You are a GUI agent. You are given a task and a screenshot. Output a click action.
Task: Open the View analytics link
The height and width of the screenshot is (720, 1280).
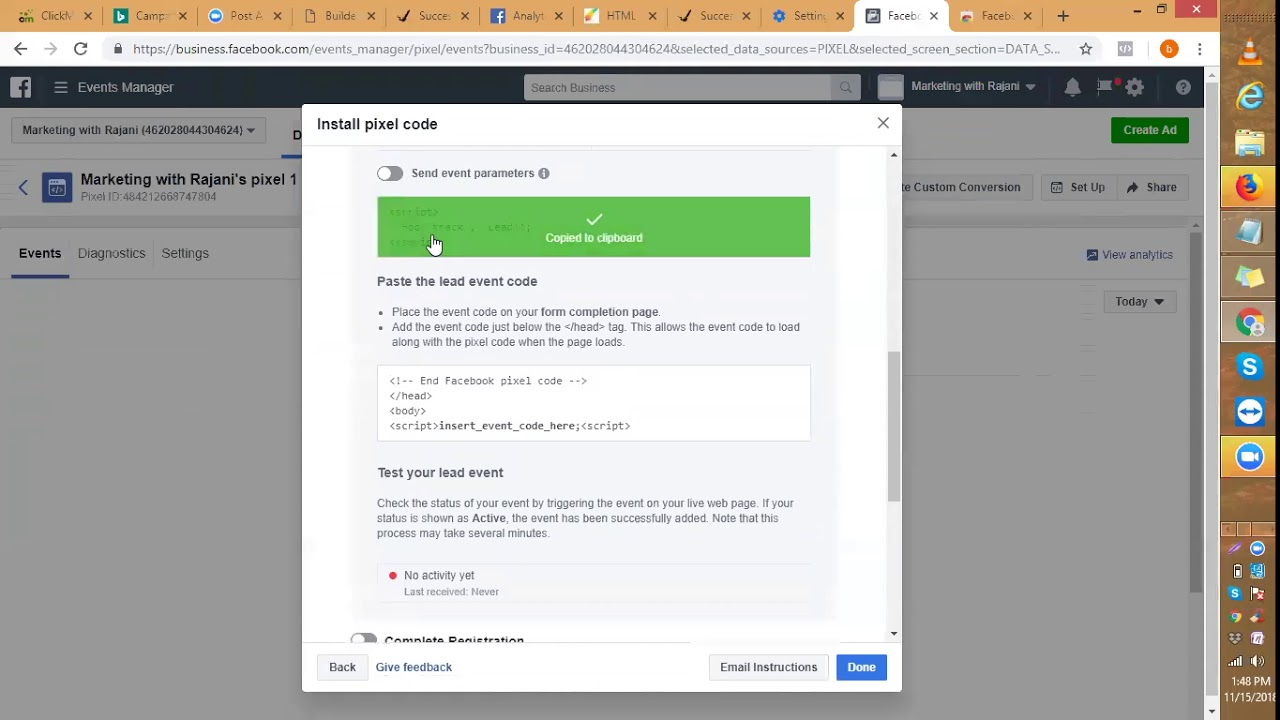coord(1129,255)
